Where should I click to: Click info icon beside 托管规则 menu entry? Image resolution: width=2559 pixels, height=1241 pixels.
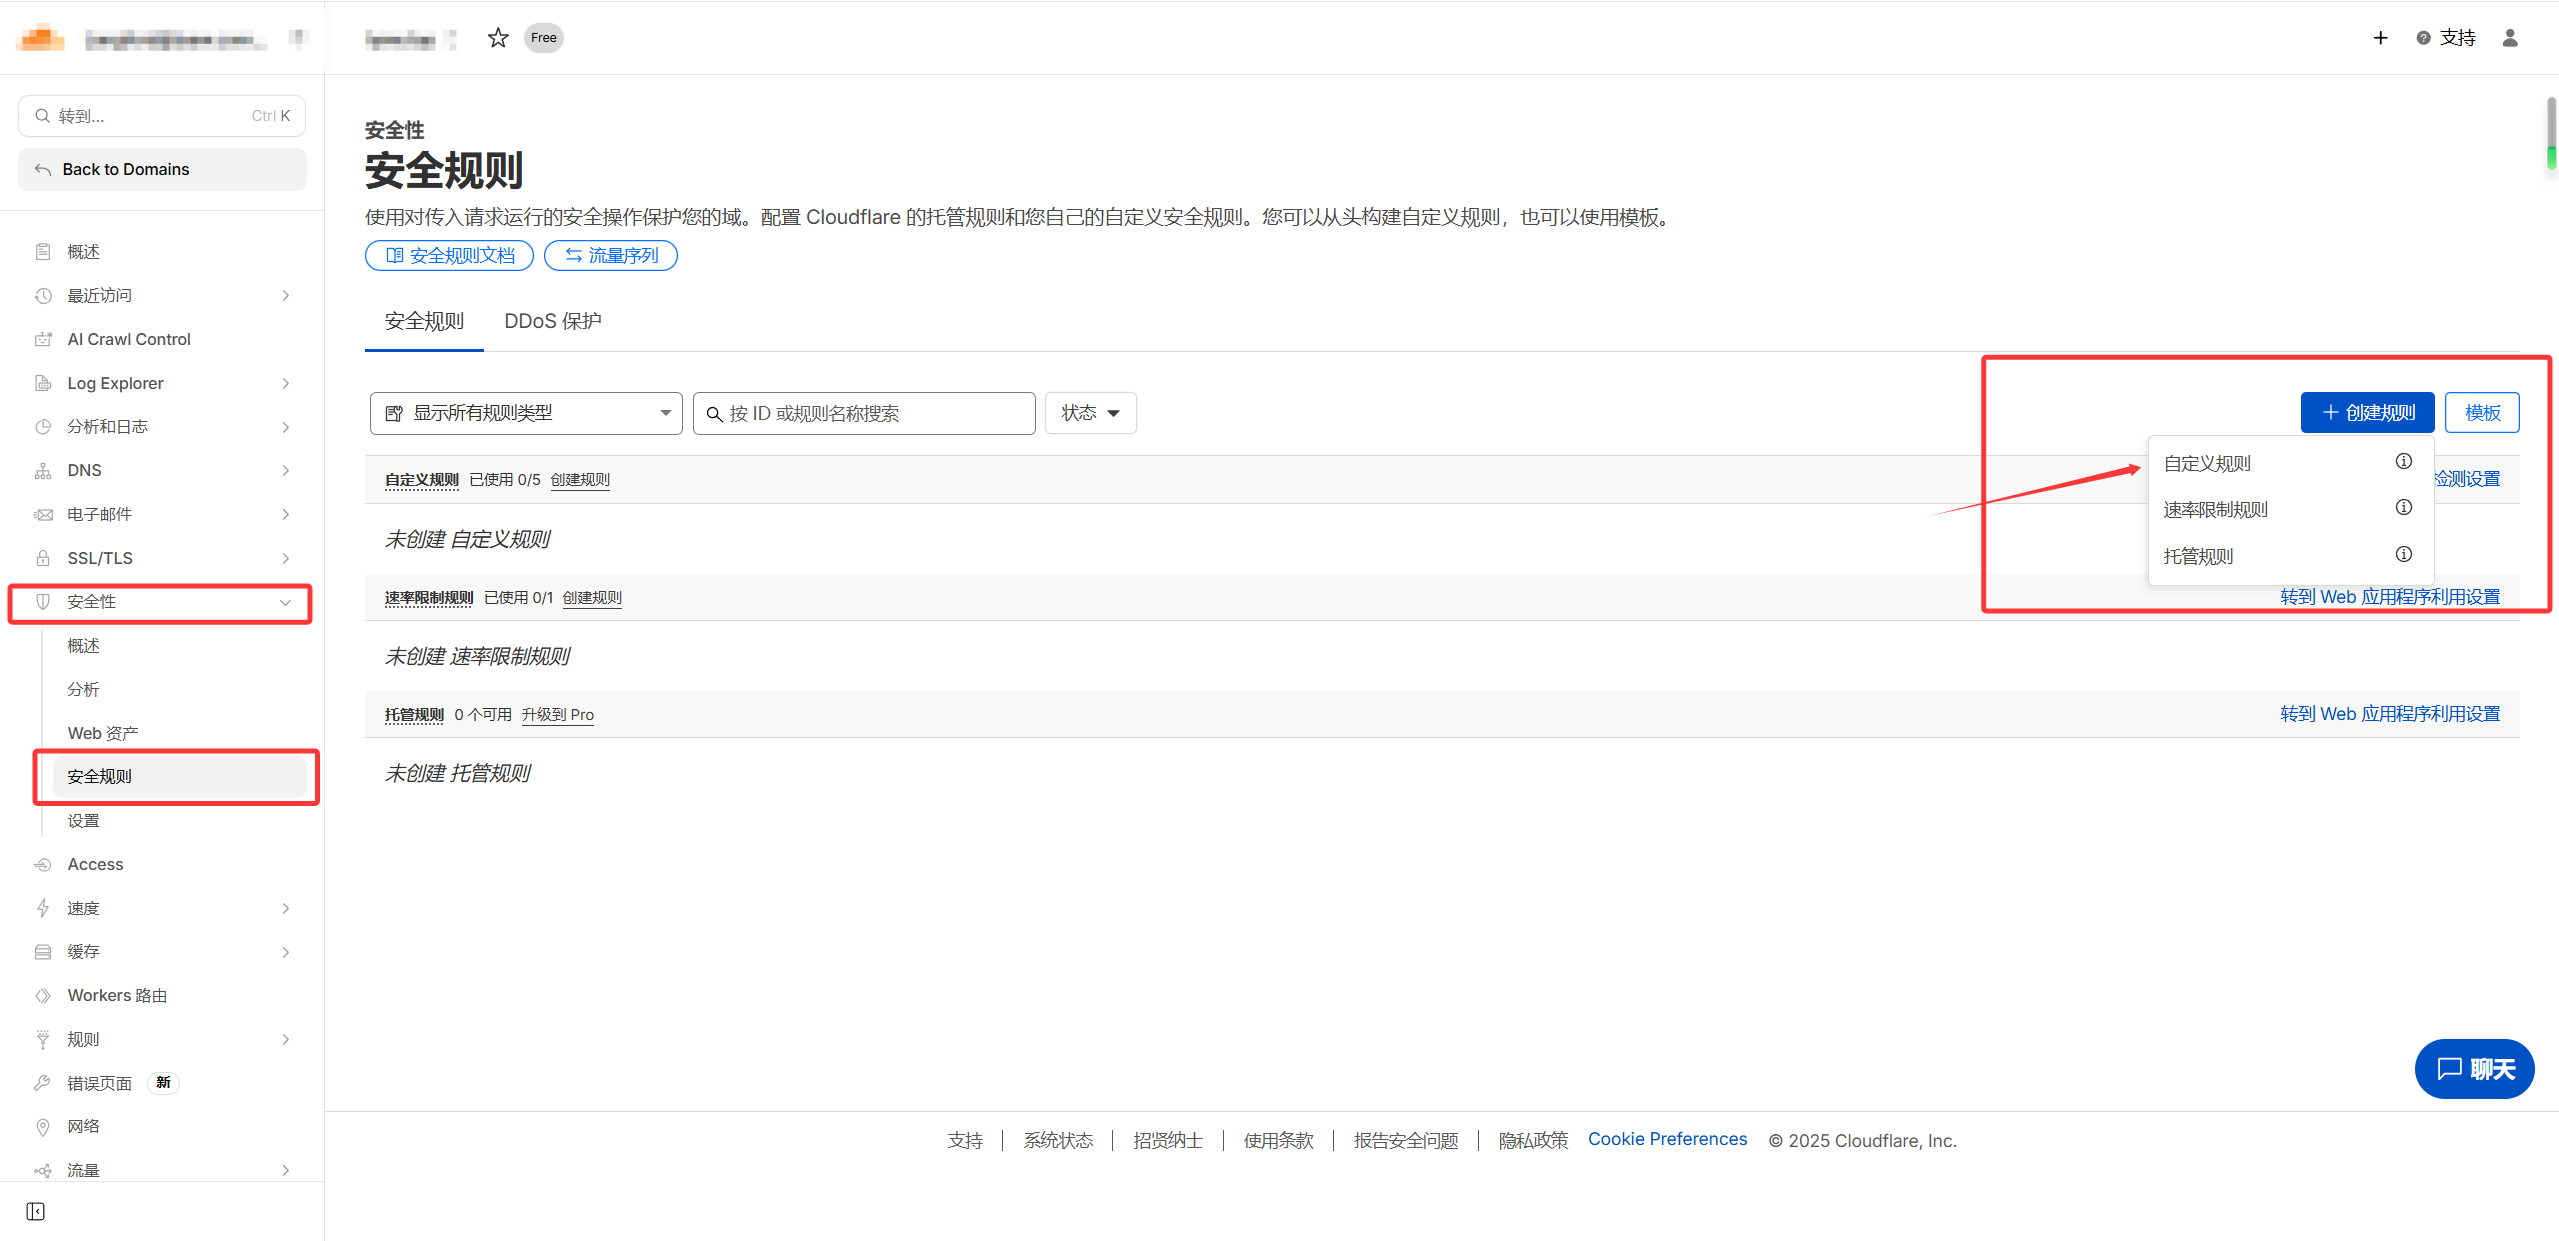click(2403, 555)
